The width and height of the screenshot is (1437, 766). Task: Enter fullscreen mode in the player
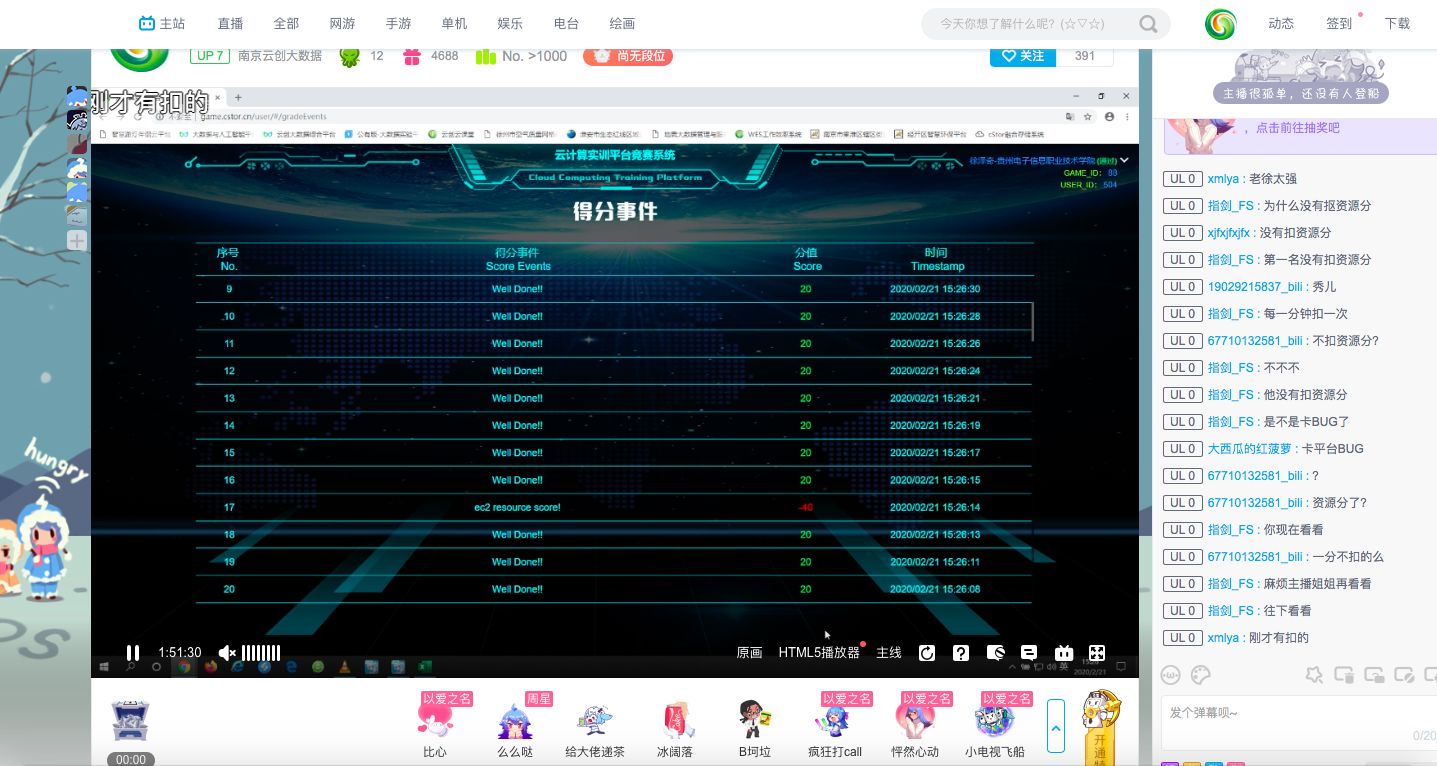tap(1097, 653)
